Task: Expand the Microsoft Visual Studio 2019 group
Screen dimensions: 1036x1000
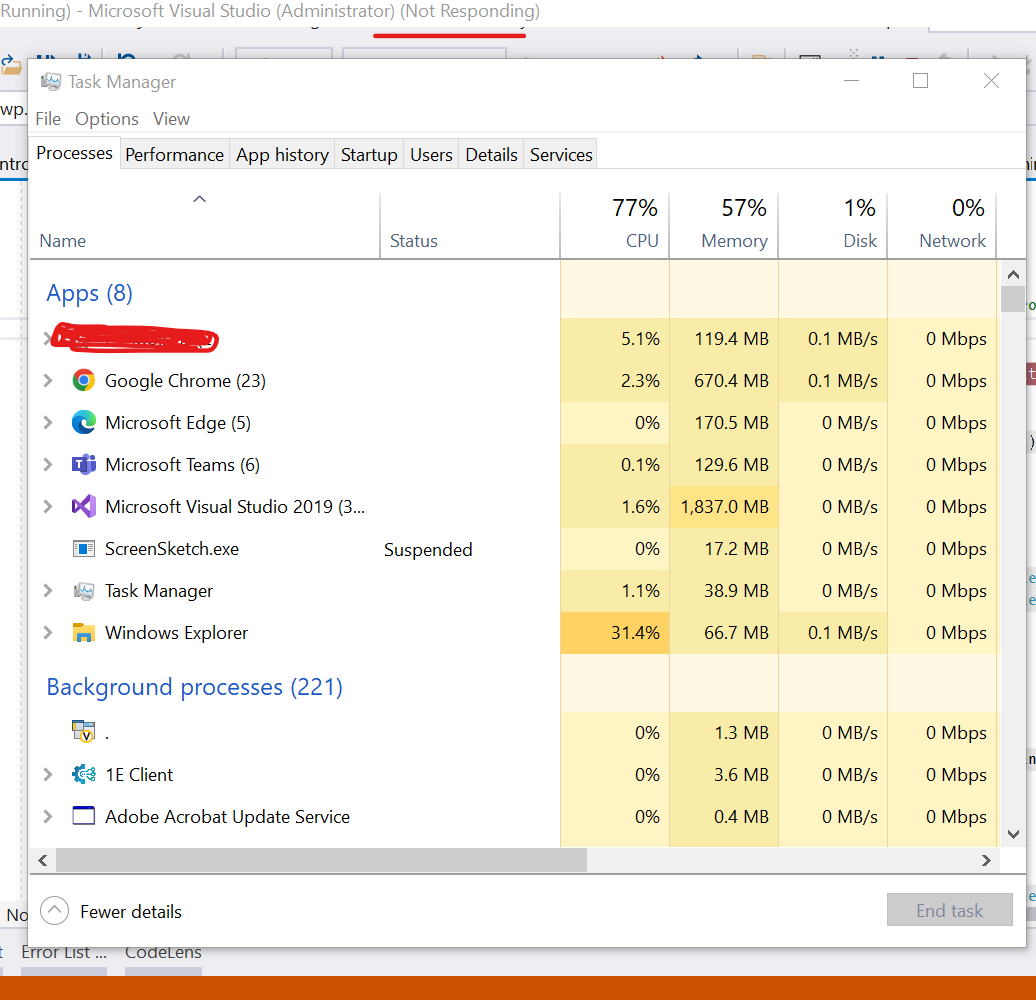Action: click(x=48, y=507)
